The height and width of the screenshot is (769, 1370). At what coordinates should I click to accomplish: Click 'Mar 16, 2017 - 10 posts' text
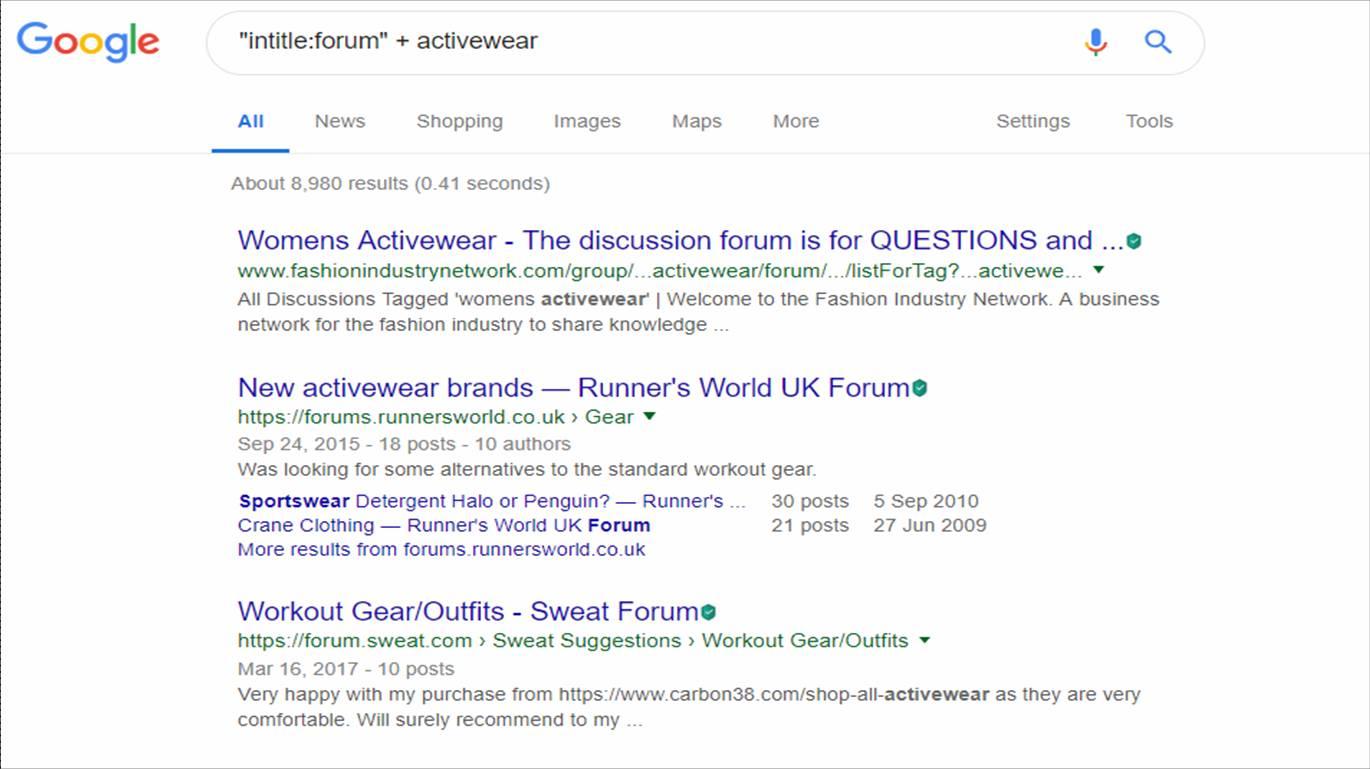pos(346,669)
